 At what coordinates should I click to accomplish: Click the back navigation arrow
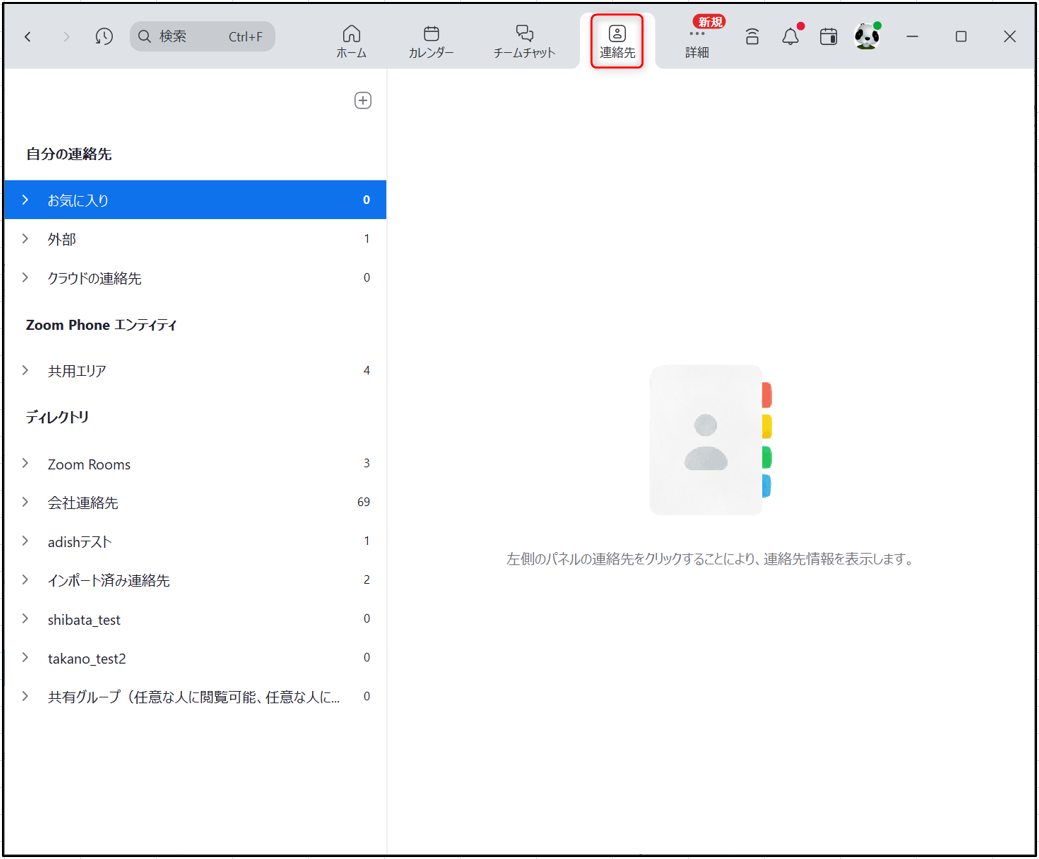click(x=28, y=37)
